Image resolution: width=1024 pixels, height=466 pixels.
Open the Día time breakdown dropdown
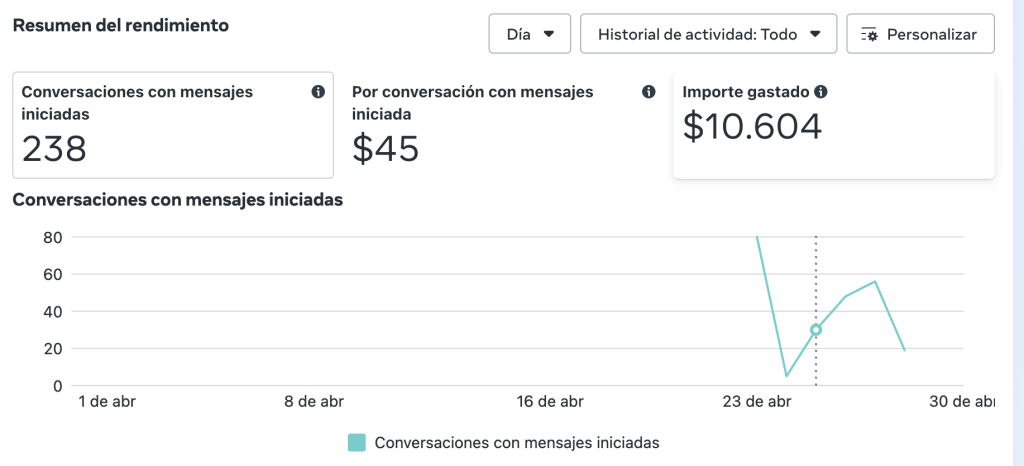pyautogui.click(x=530, y=34)
